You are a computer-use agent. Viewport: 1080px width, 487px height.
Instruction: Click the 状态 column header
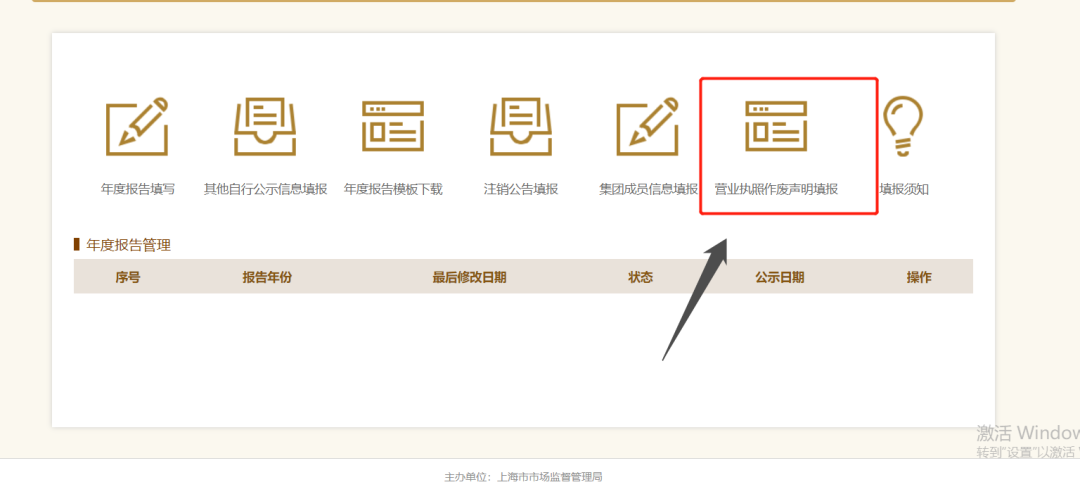641,278
